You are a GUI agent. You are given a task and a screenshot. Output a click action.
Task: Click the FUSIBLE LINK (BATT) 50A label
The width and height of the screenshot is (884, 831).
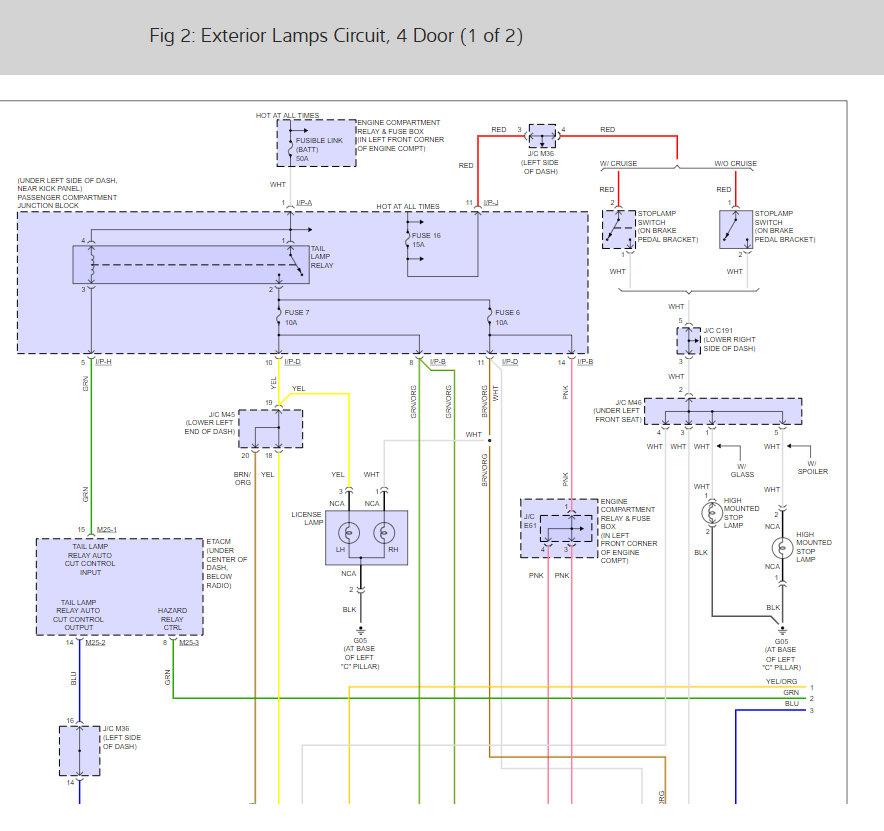[x=319, y=149]
